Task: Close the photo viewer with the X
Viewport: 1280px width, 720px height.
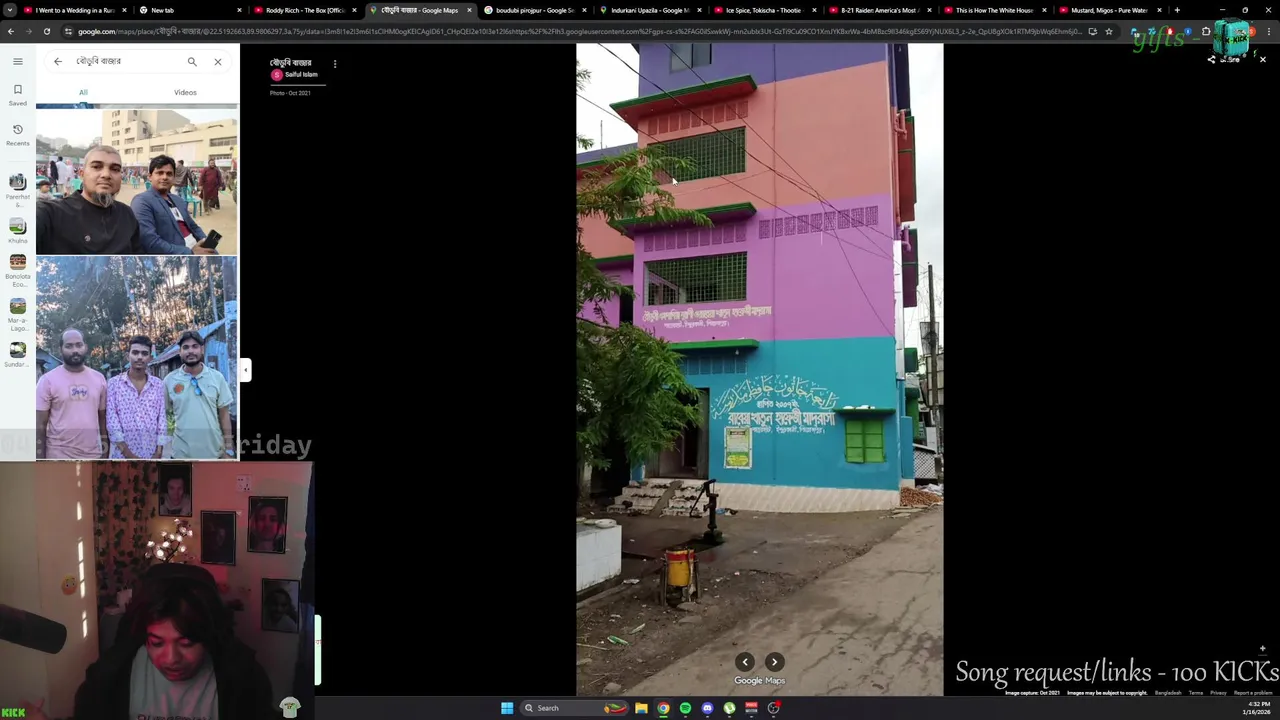Action: (x=1262, y=60)
